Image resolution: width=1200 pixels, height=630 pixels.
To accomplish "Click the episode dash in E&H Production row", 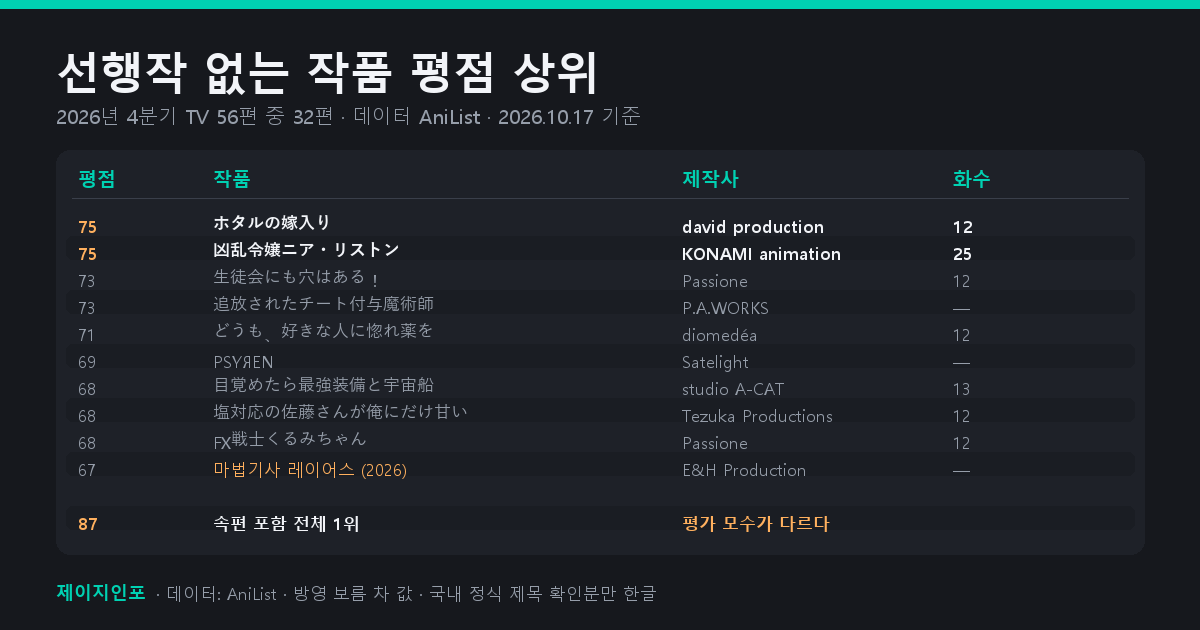I will [x=962, y=470].
